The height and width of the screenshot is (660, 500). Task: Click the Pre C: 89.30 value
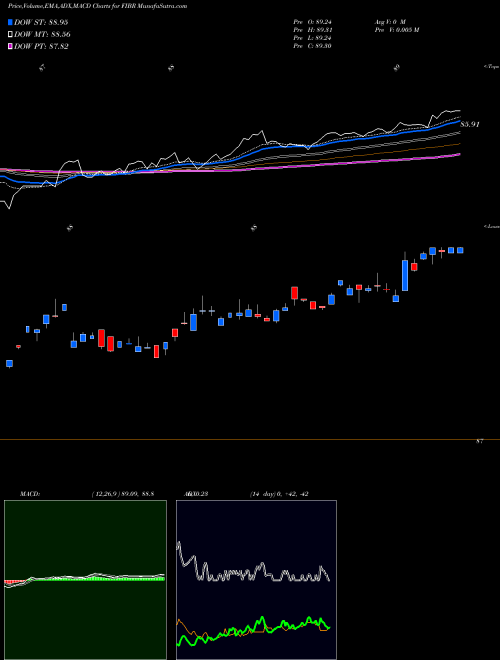(313, 46)
